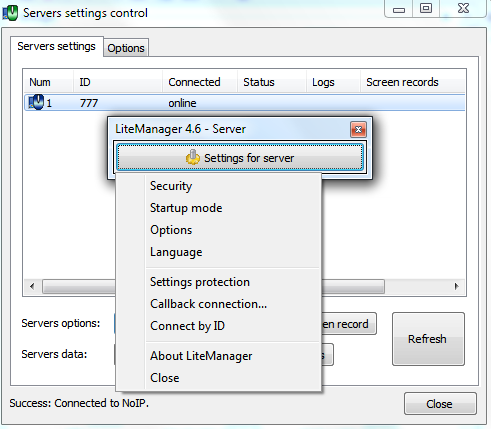Click the Servers data: label
491x429 pixels.
(x=54, y=354)
